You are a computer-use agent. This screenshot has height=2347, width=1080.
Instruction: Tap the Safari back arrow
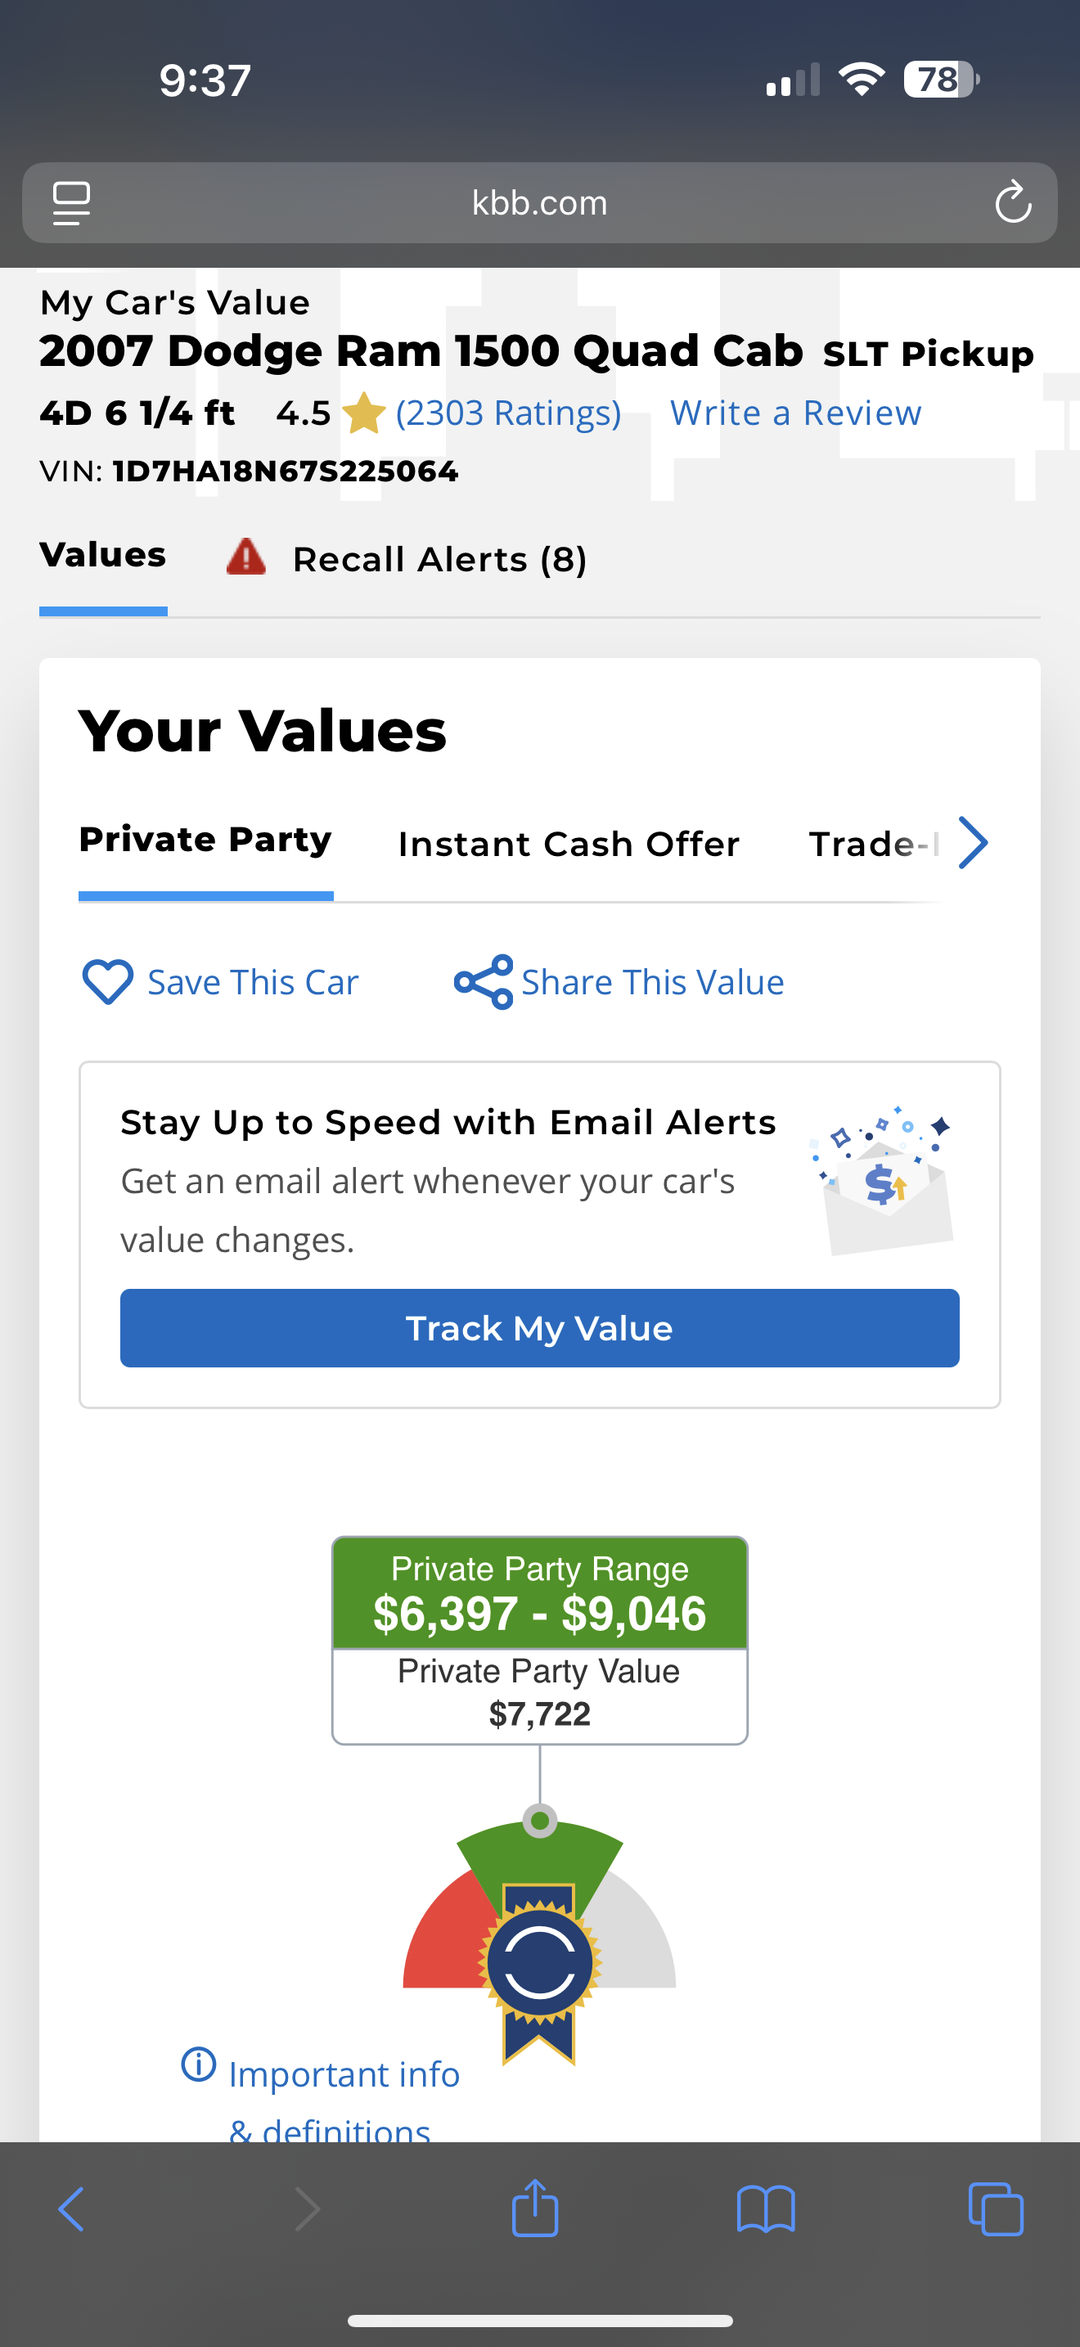[x=72, y=2209]
